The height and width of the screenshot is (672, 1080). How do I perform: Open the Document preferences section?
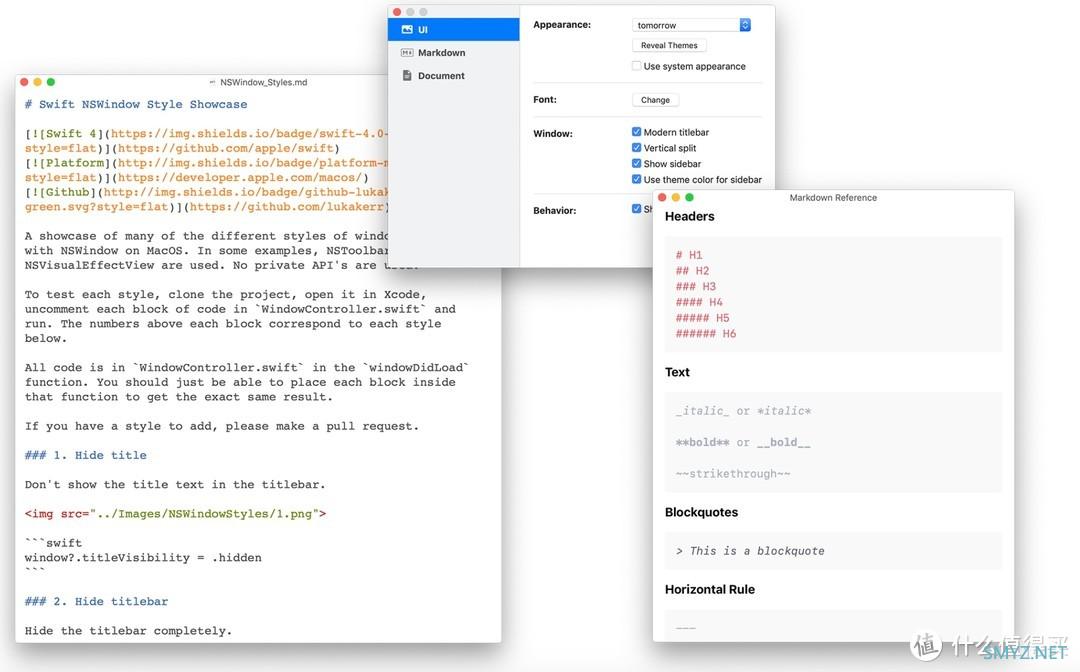[x=453, y=76]
